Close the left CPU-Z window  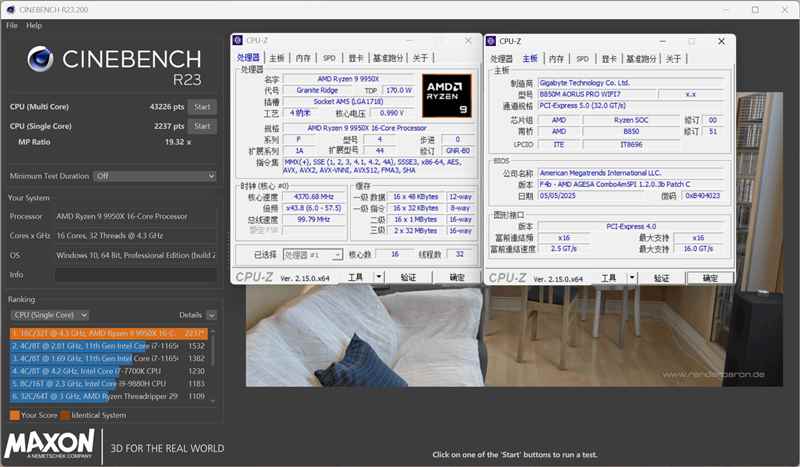tap(468, 40)
